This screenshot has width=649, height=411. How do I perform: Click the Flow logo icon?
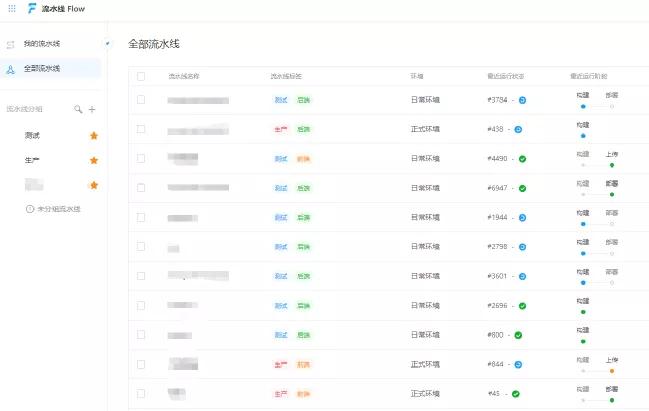tap(32, 8)
